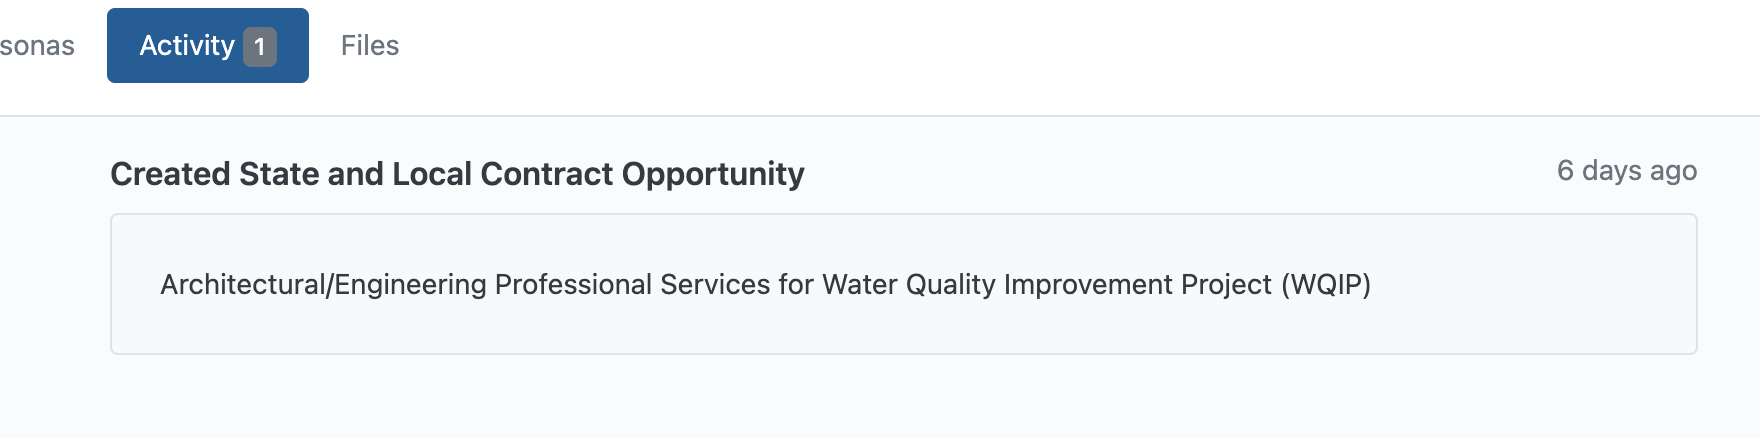The width and height of the screenshot is (1760, 438).
Task: Click the Created State and Local Contract Opportunity heading
Action: point(457,174)
